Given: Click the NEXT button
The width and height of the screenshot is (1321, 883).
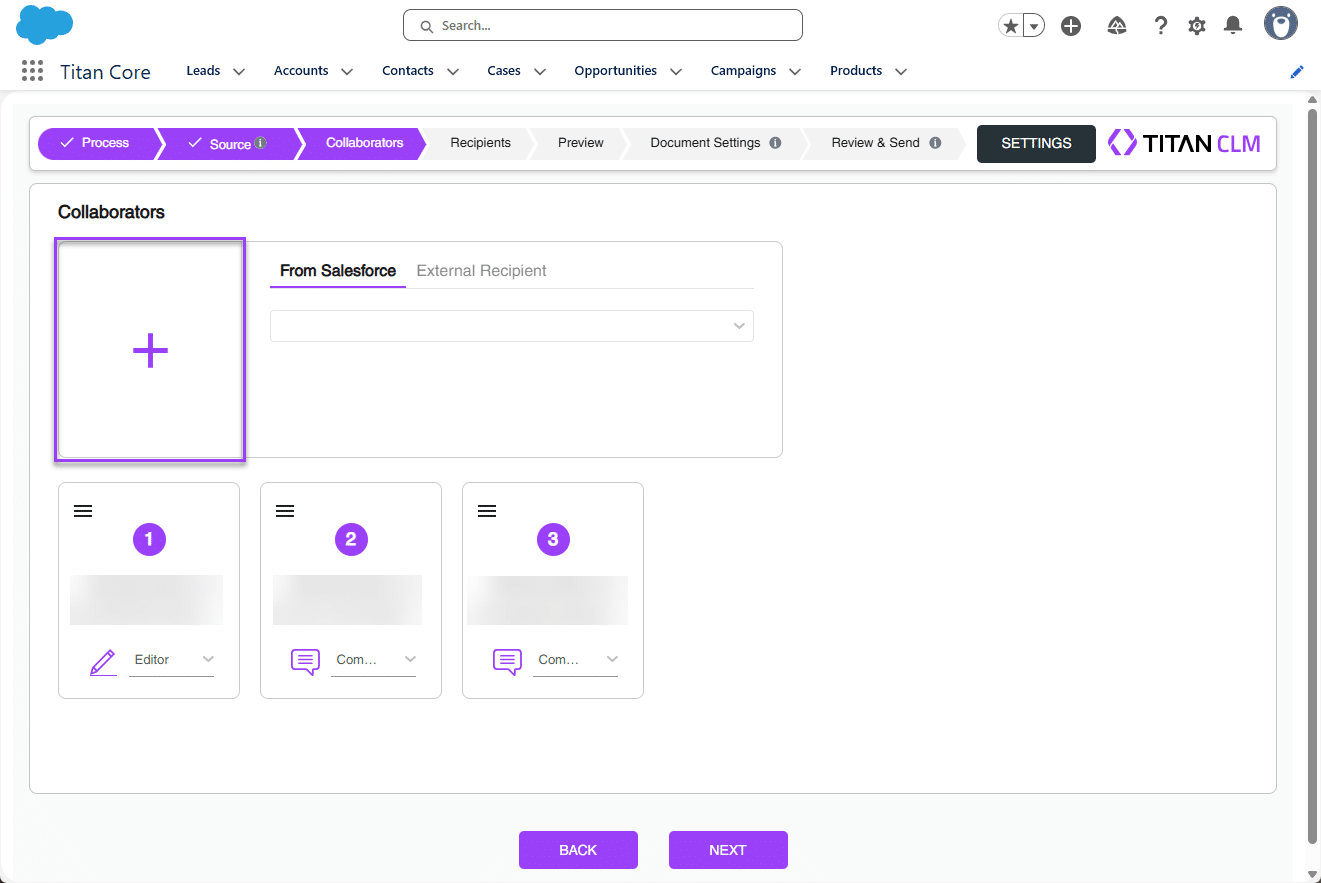Looking at the screenshot, I should click(x=727, y=850).
